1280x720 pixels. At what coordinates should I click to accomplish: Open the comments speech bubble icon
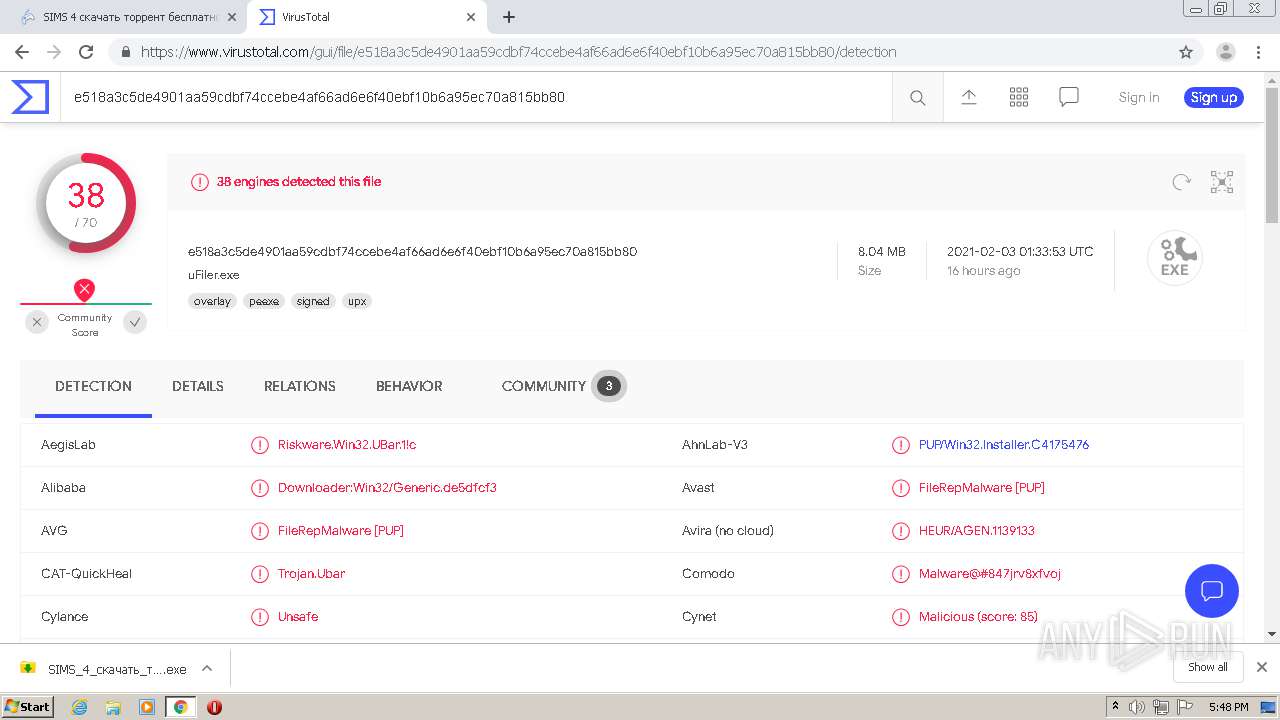pos(1069,97)
